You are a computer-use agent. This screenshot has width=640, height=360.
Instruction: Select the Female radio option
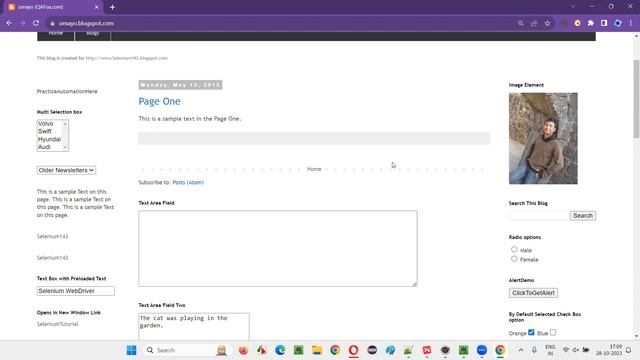click(x=514, y=259)
